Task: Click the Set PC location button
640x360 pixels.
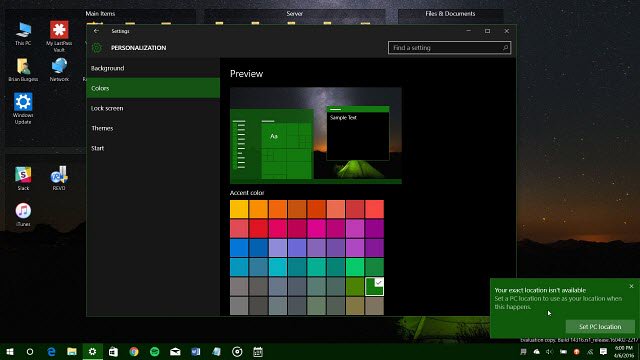Action: coord(600,327)
